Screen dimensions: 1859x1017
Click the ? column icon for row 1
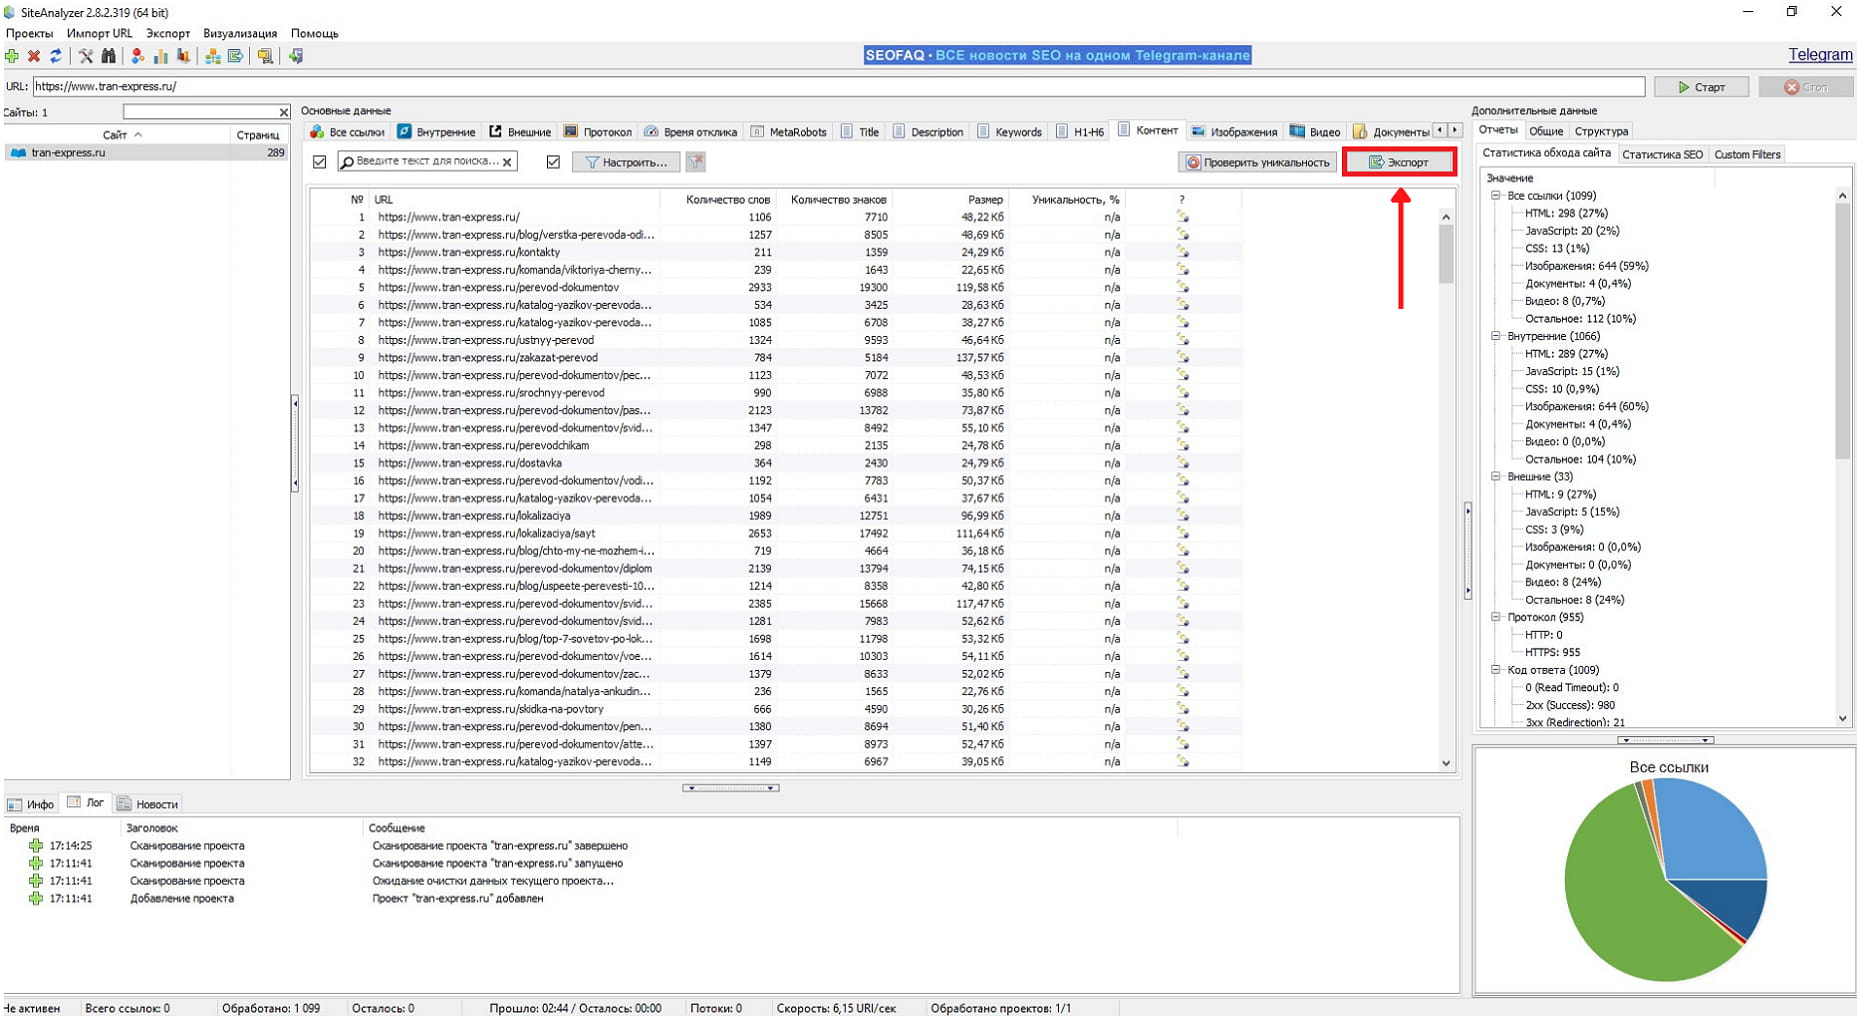(1182, 217)
